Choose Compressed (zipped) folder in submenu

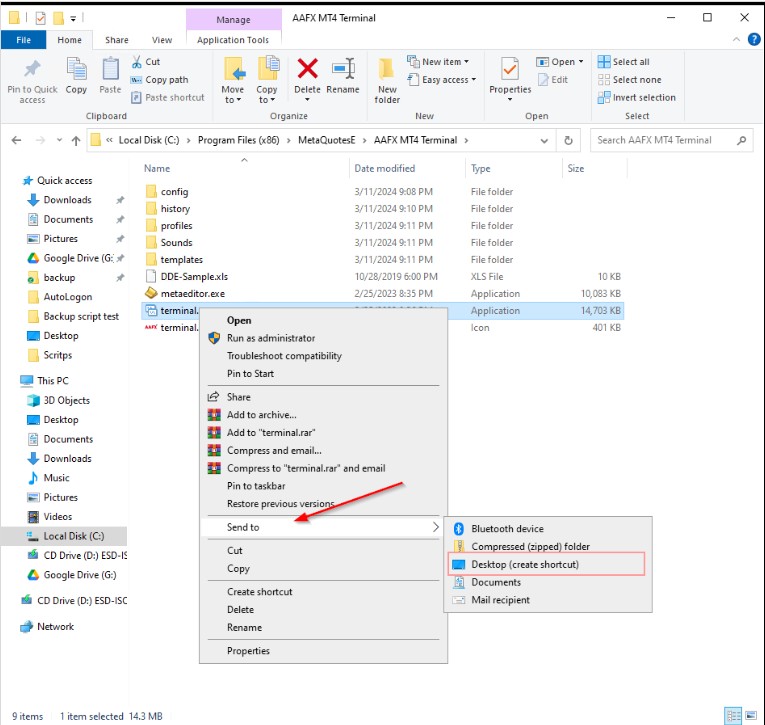pyautogui.click(x=530, y=546)
